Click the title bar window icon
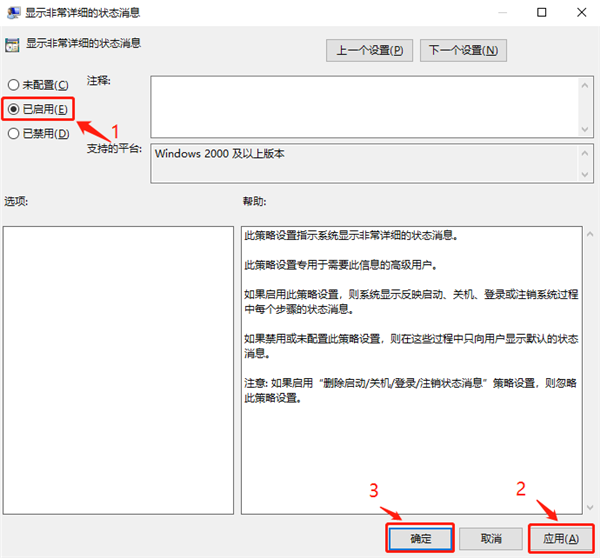The width and height of the screenshot is (600, 558). pyautogui.click(x=14, y=13)
